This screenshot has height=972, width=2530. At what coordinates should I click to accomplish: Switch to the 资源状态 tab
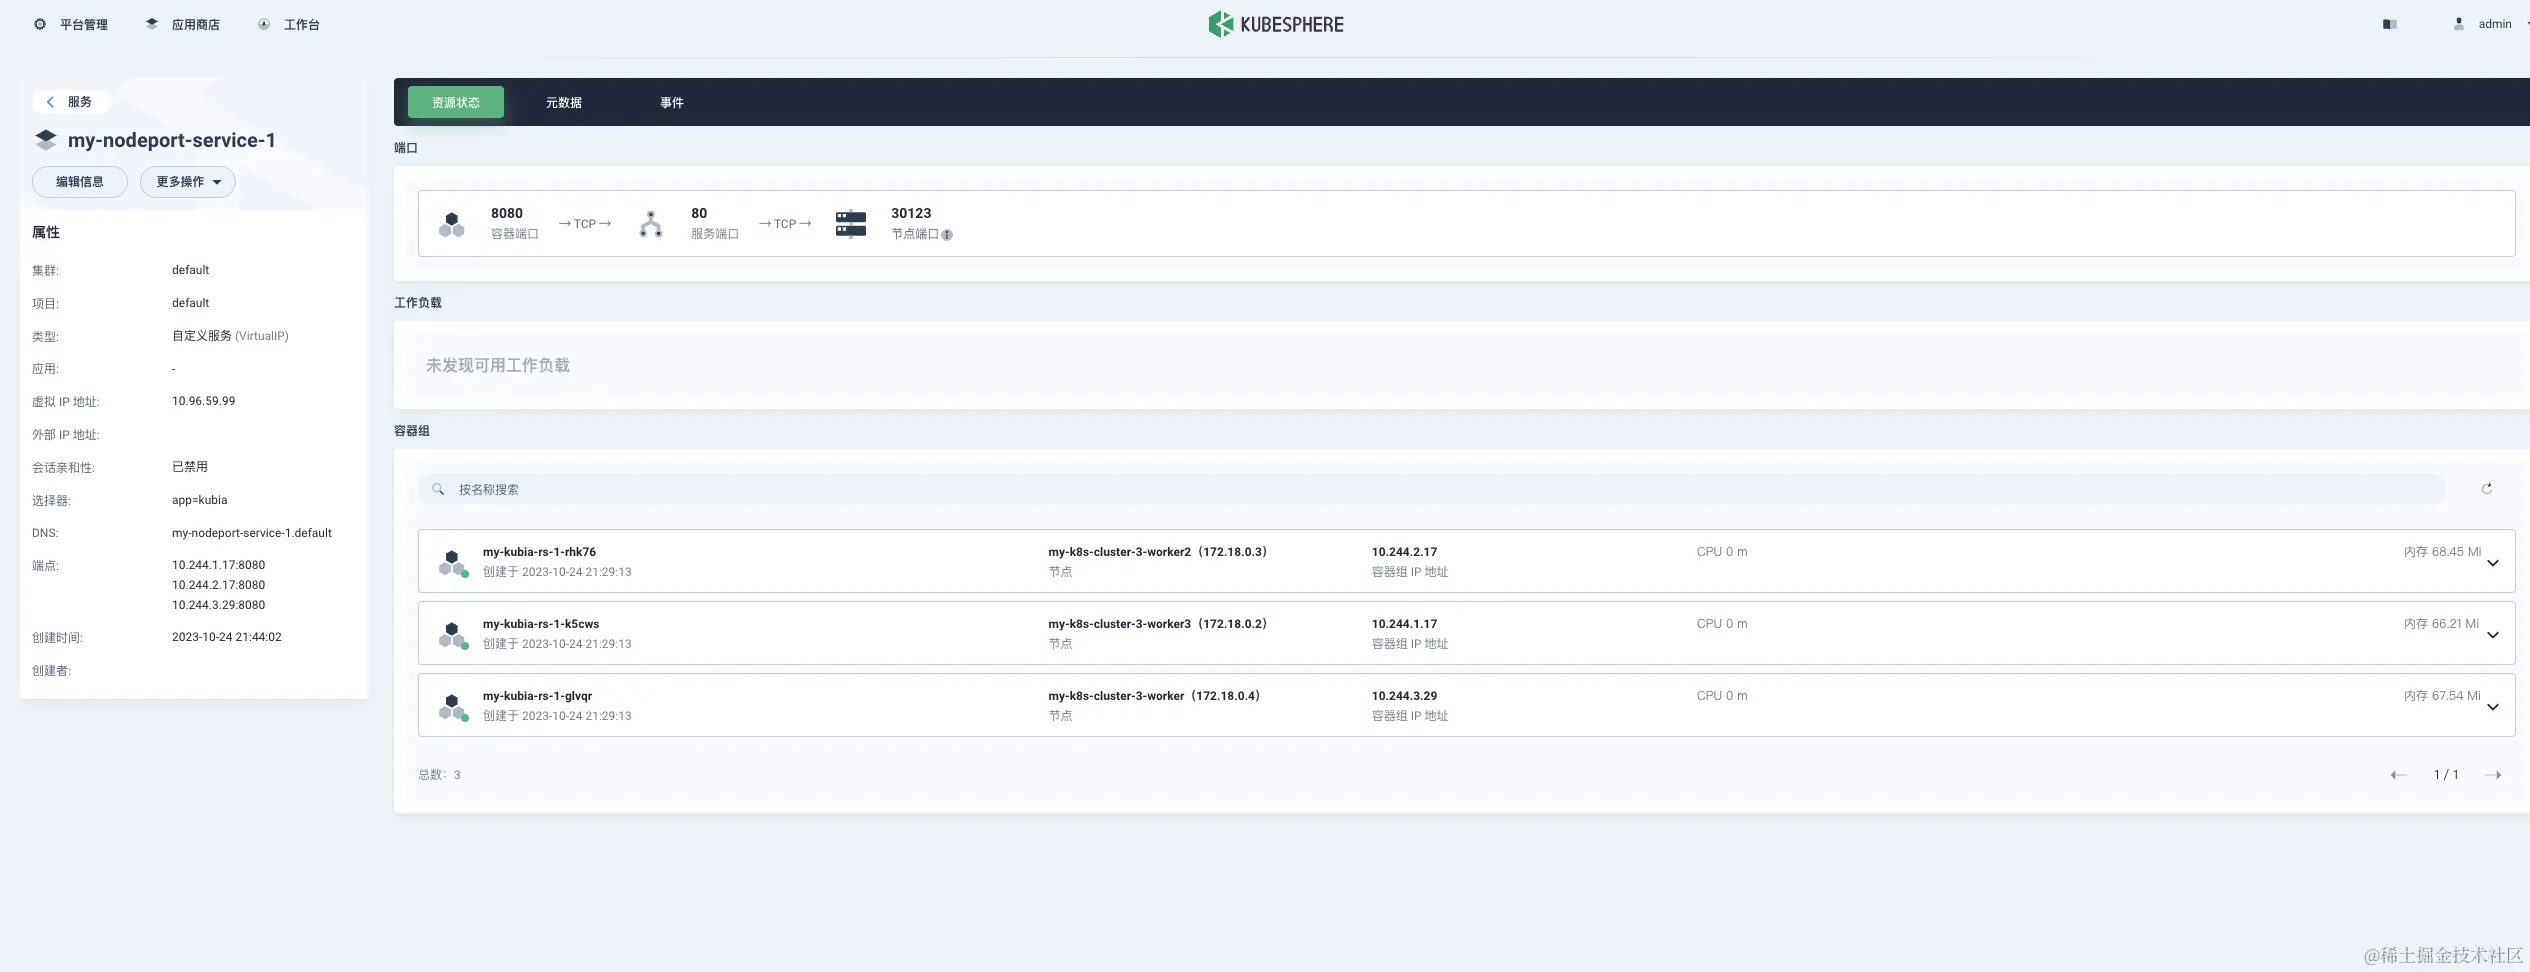point(456,102)
